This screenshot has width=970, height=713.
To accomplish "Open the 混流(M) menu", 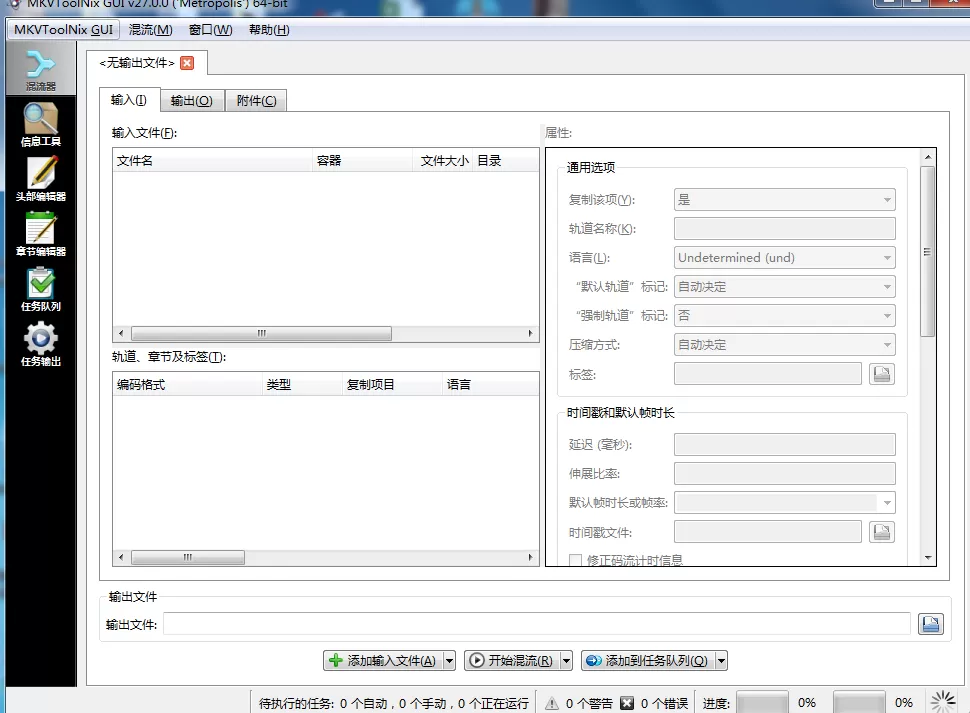I will click(150, 29).
